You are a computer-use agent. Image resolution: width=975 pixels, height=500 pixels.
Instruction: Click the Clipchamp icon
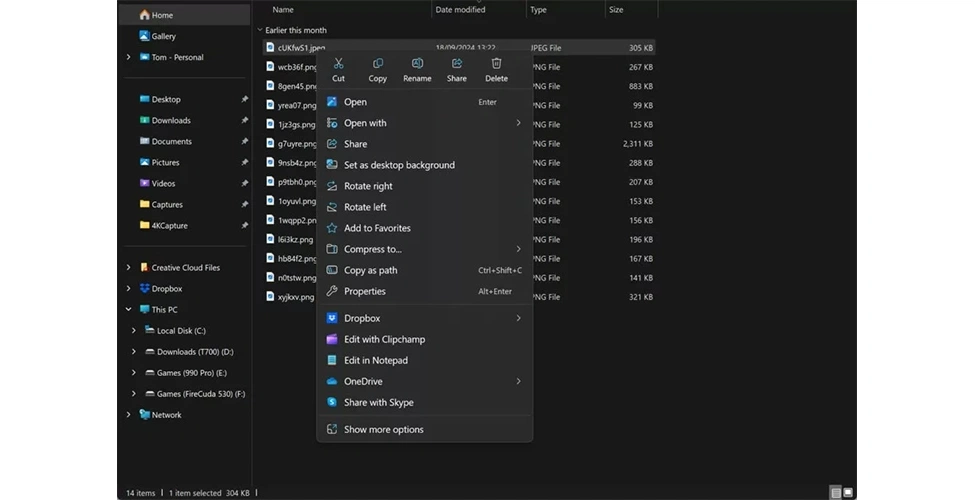tap(332, 340)
